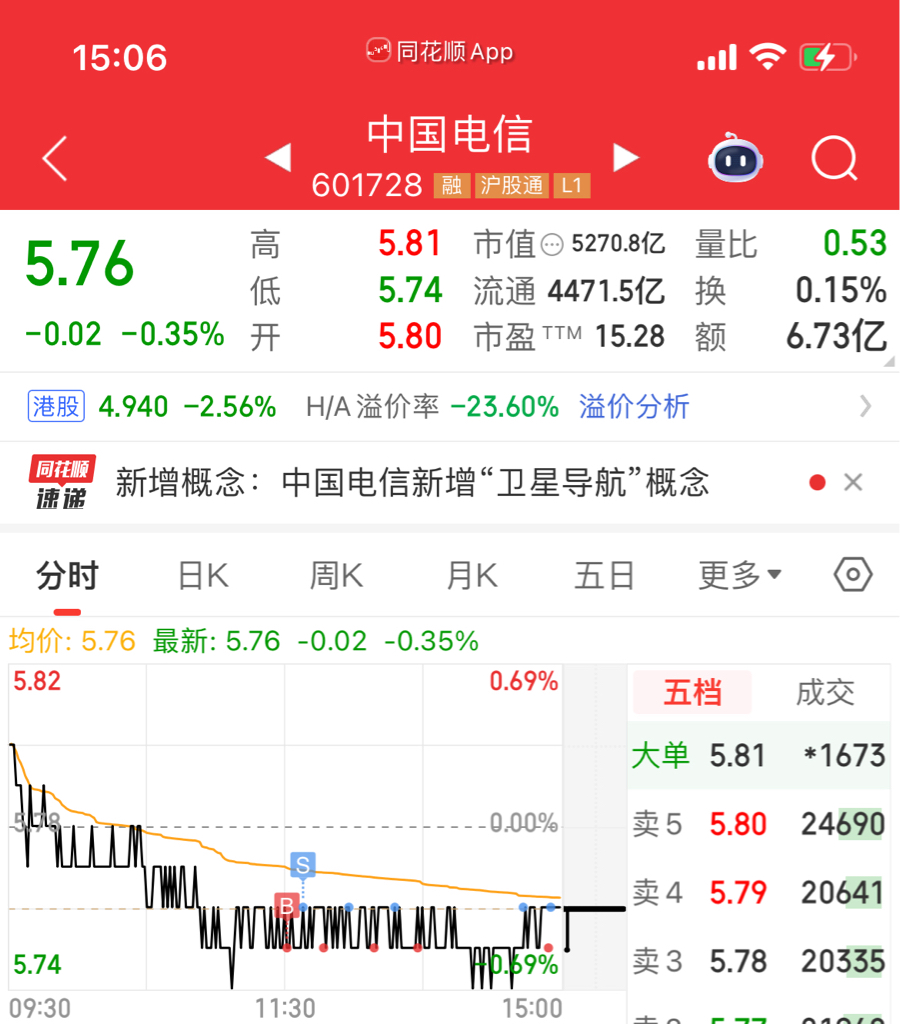Tap the turnover amount 6.73亿
Screen dimensions: 900x1024
pos(836,336)
